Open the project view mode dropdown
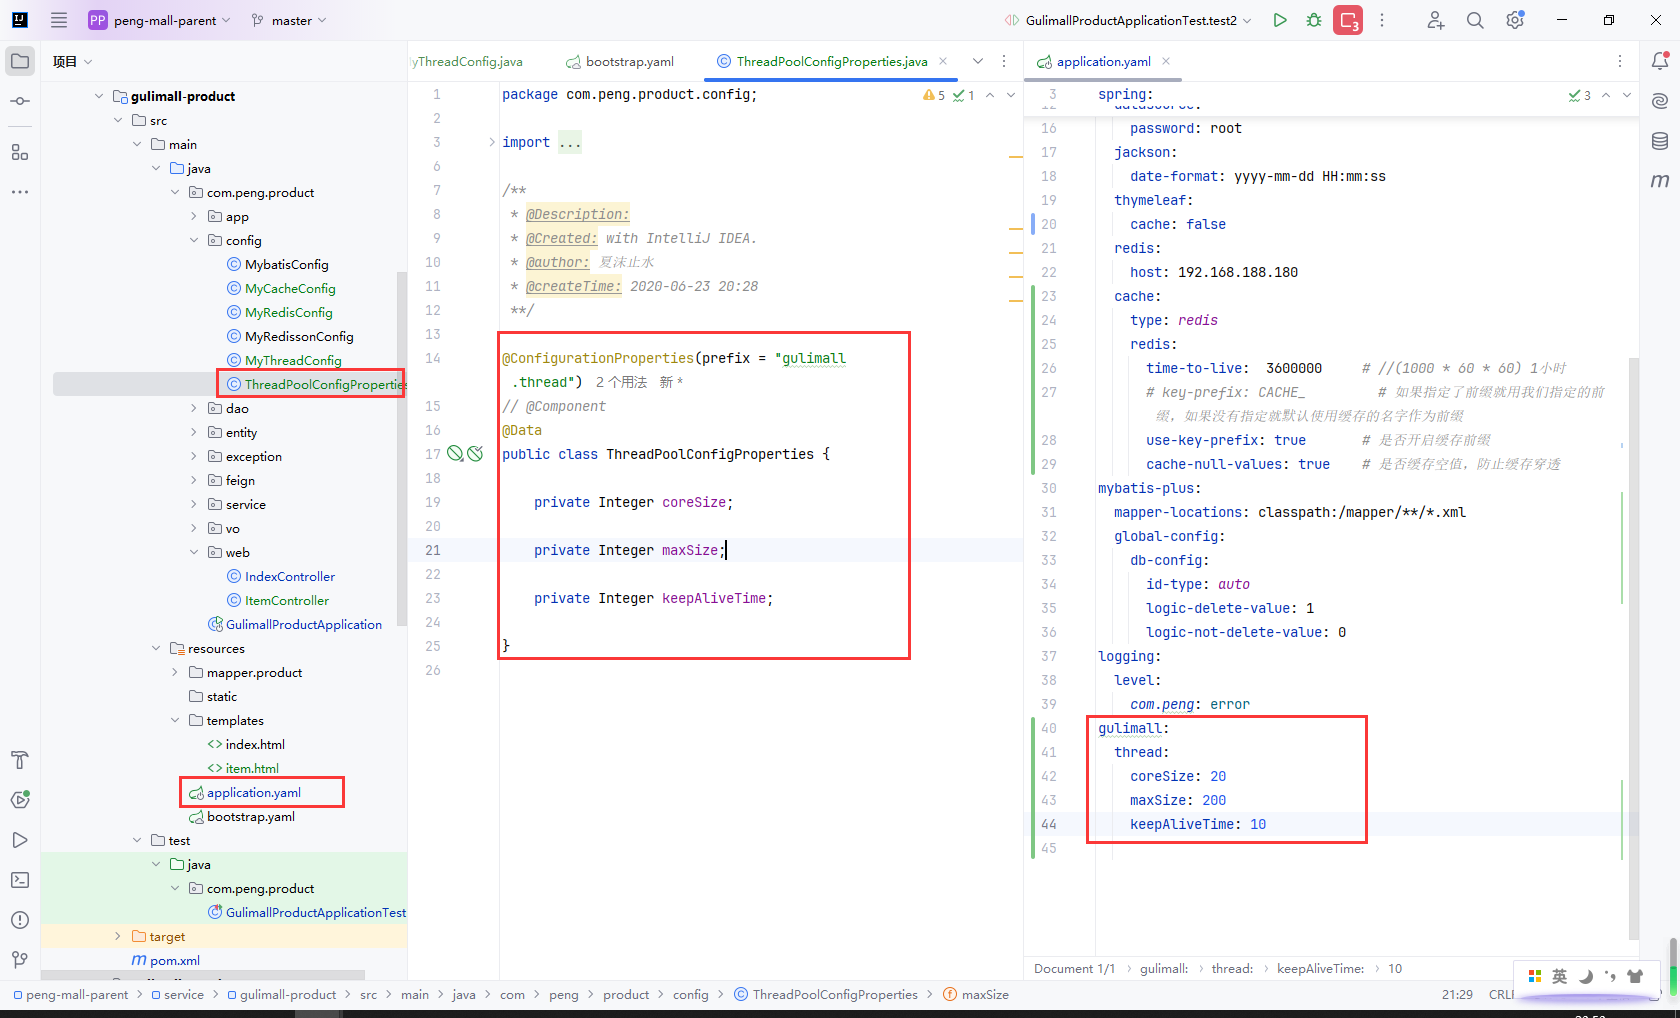 click(x=73, y=61)
